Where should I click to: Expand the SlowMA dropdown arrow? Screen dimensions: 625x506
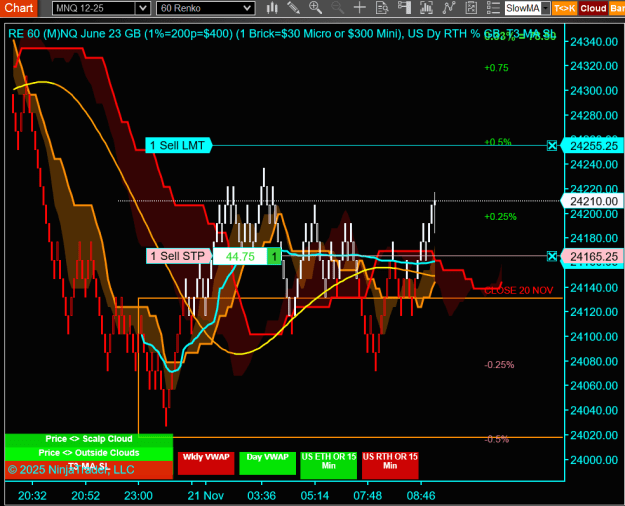pos(546,8)
